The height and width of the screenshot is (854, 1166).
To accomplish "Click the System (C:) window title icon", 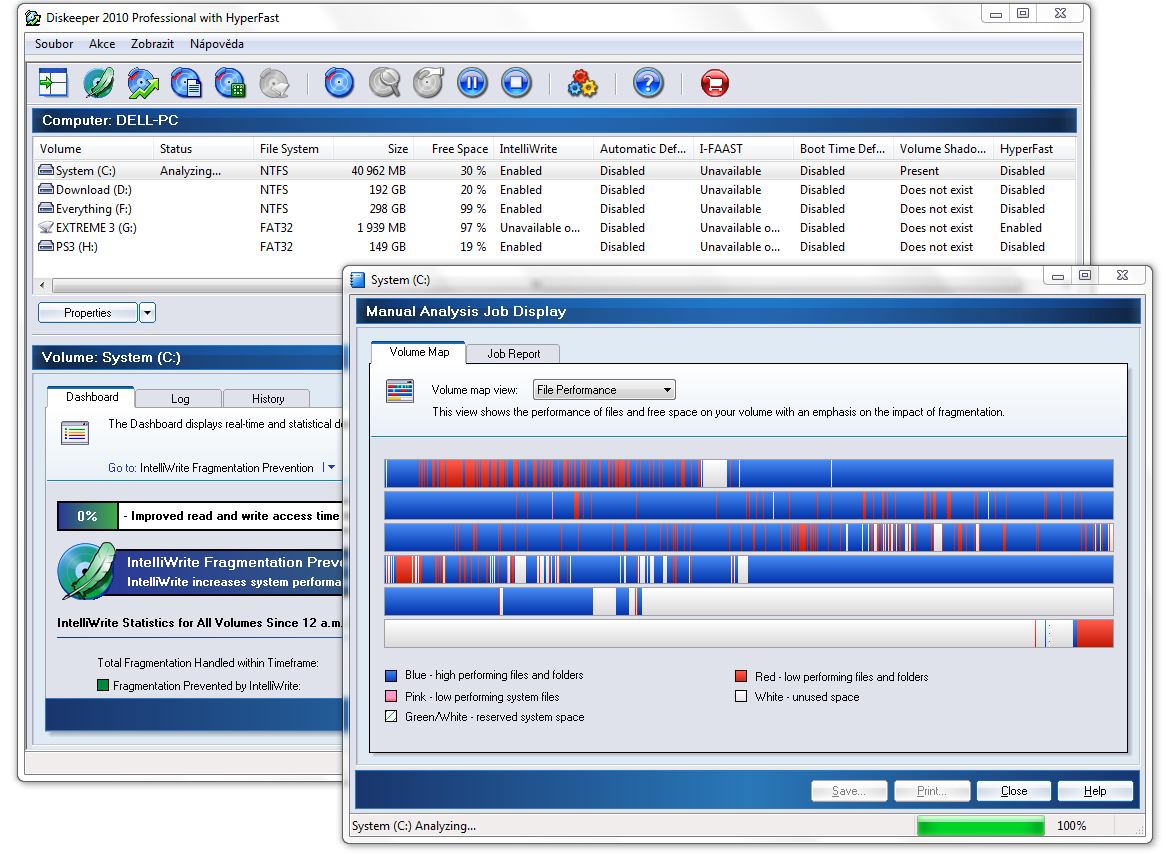I will (358, 280).
